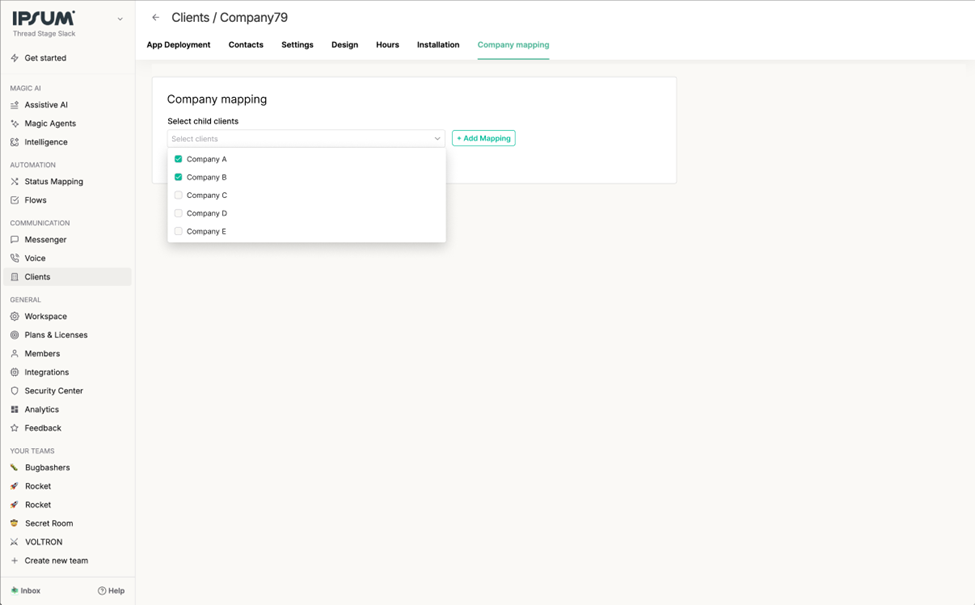The image size is (975, 605).
Task: Click the Bugbashers team icon
Action: tap(14, 468)
